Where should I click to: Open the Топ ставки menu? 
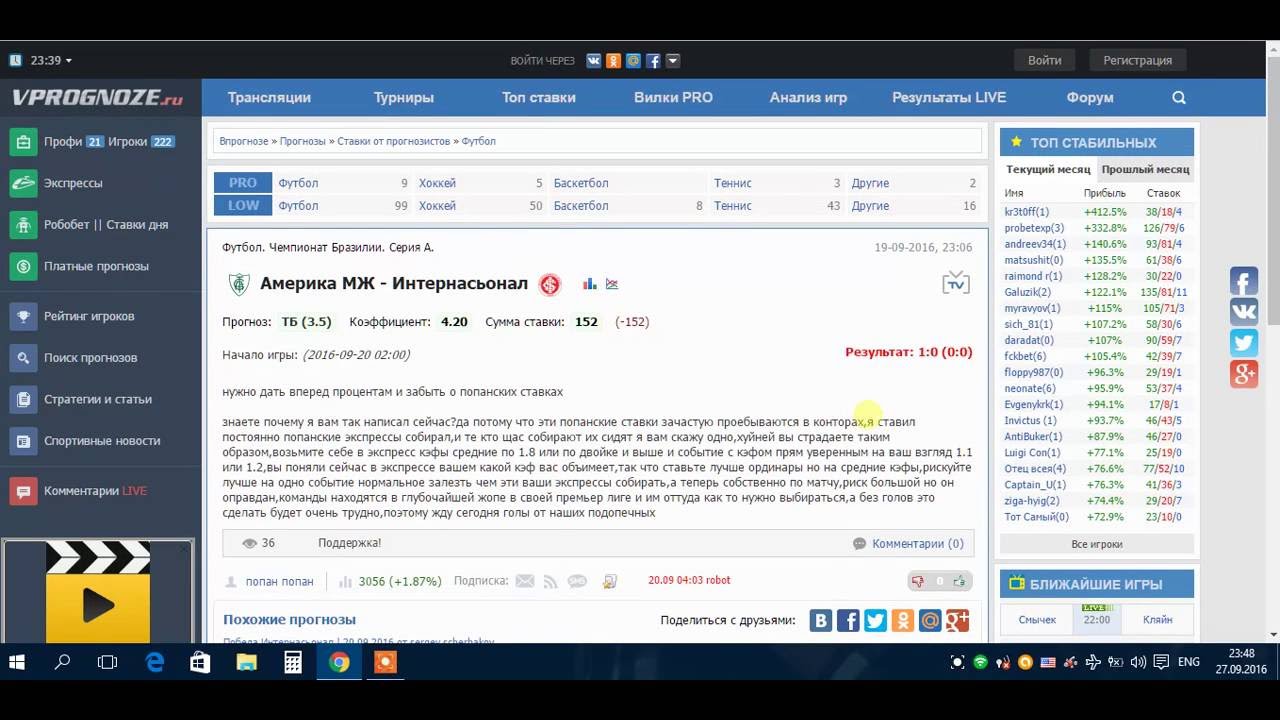click(539, 98)
